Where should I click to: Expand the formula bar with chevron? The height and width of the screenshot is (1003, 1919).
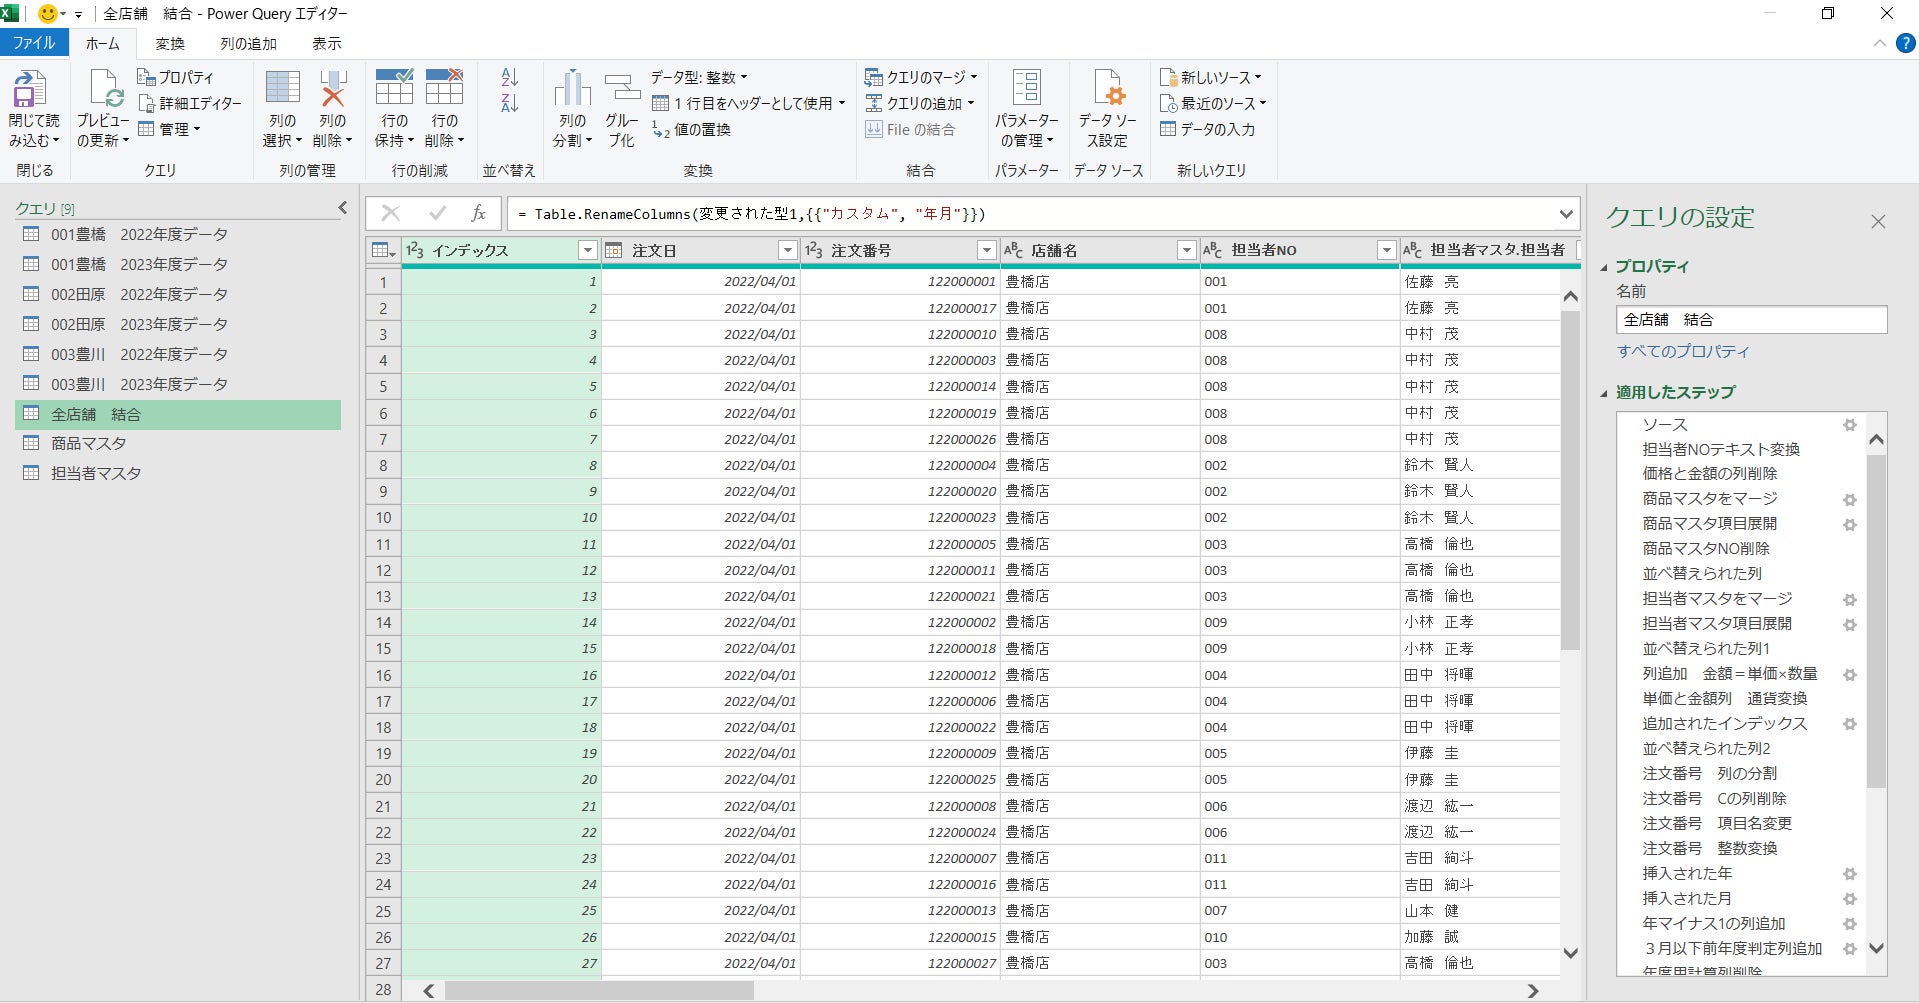point(1565,214)
